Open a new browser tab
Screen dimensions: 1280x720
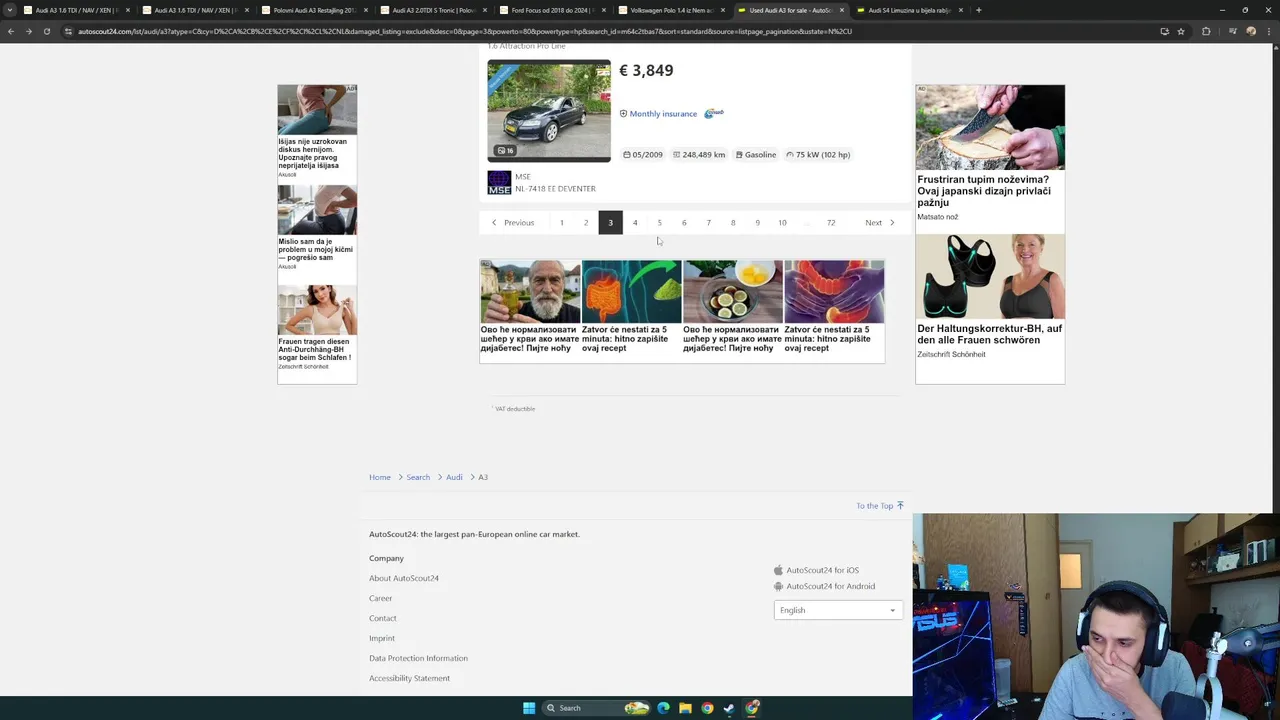click(978, 10)
